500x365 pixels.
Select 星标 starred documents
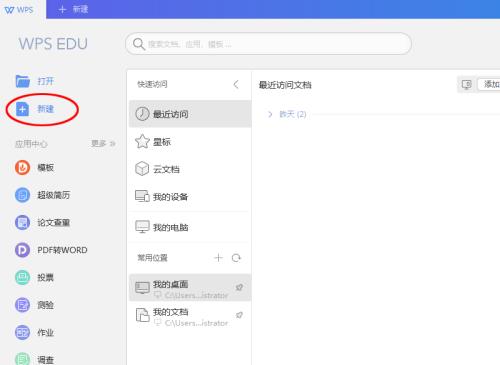190,142
